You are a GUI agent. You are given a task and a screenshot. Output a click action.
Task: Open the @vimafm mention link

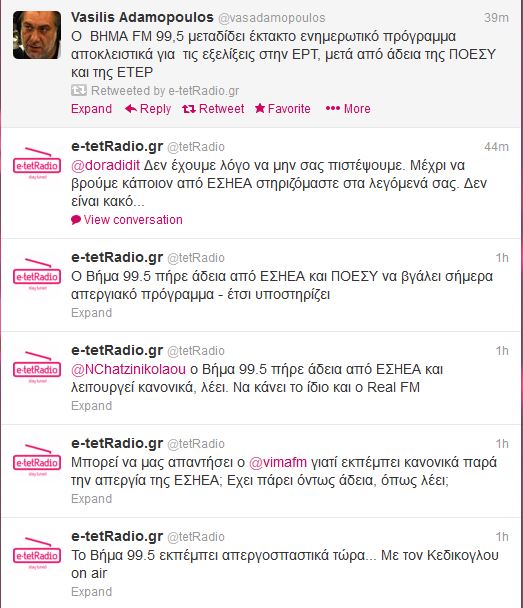278,462
